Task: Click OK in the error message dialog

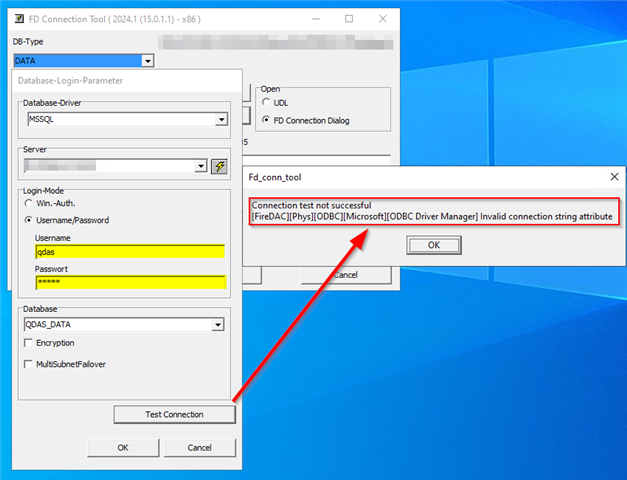Action: (x=434, y=245)
